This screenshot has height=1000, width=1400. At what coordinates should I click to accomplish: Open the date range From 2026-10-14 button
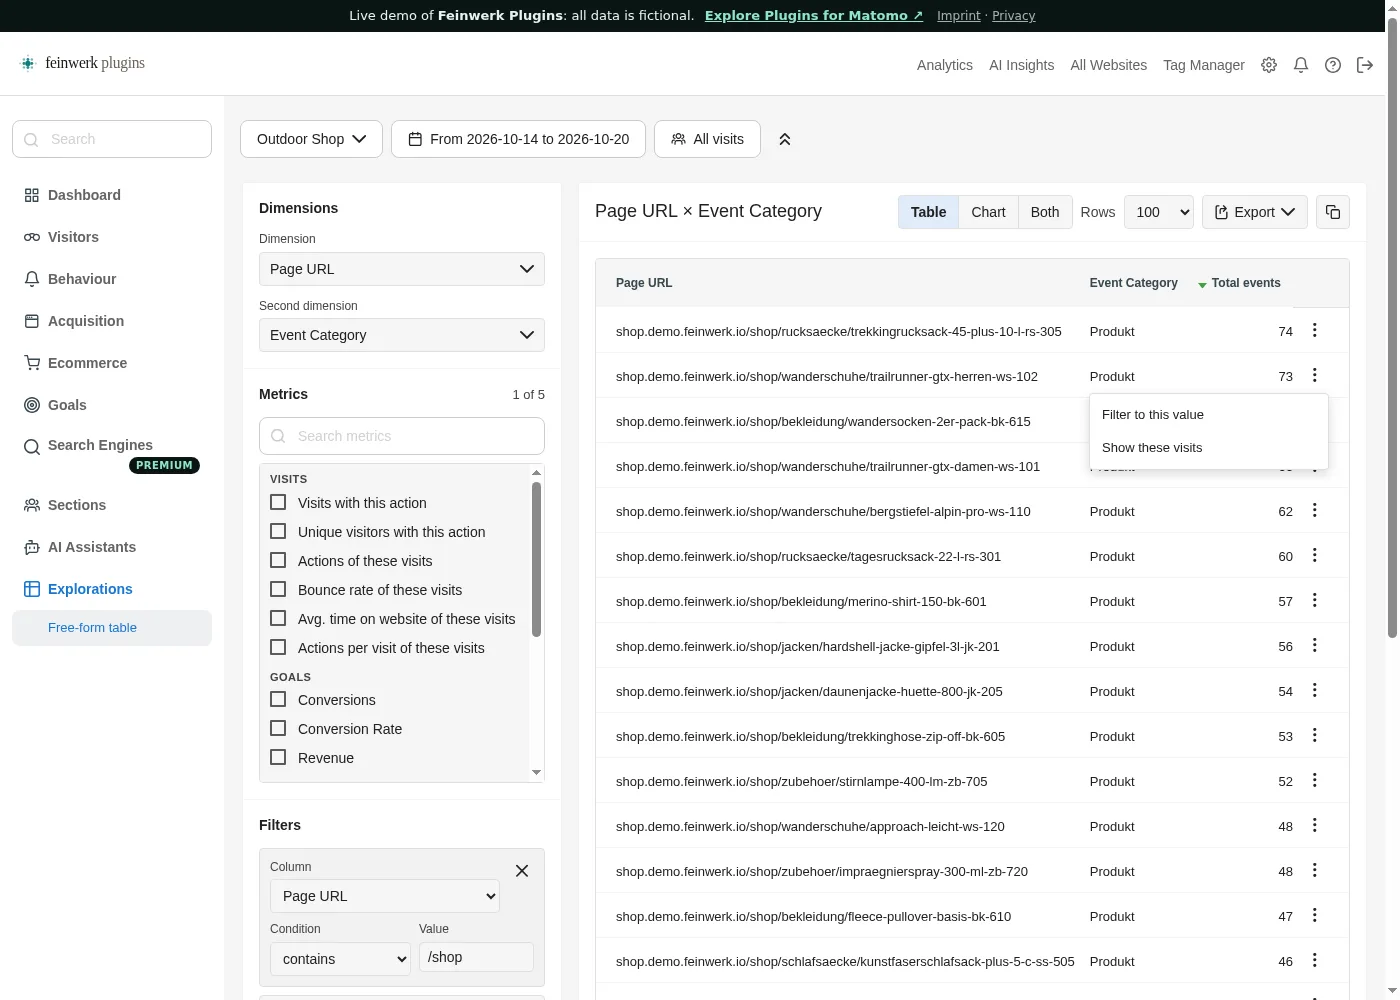point(518,139)
